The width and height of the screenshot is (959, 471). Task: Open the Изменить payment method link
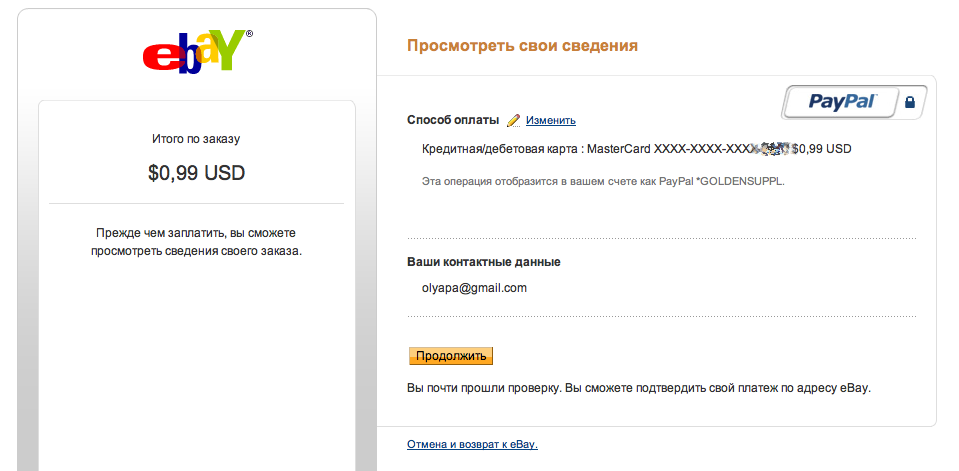[551, 120]
